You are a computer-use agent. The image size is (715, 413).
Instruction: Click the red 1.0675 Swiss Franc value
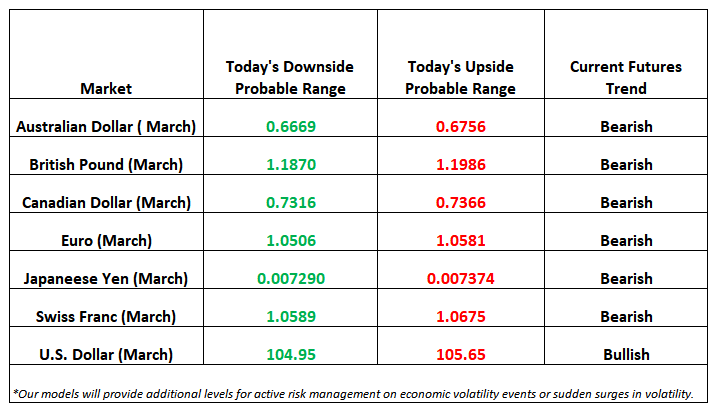click(461, 316)
